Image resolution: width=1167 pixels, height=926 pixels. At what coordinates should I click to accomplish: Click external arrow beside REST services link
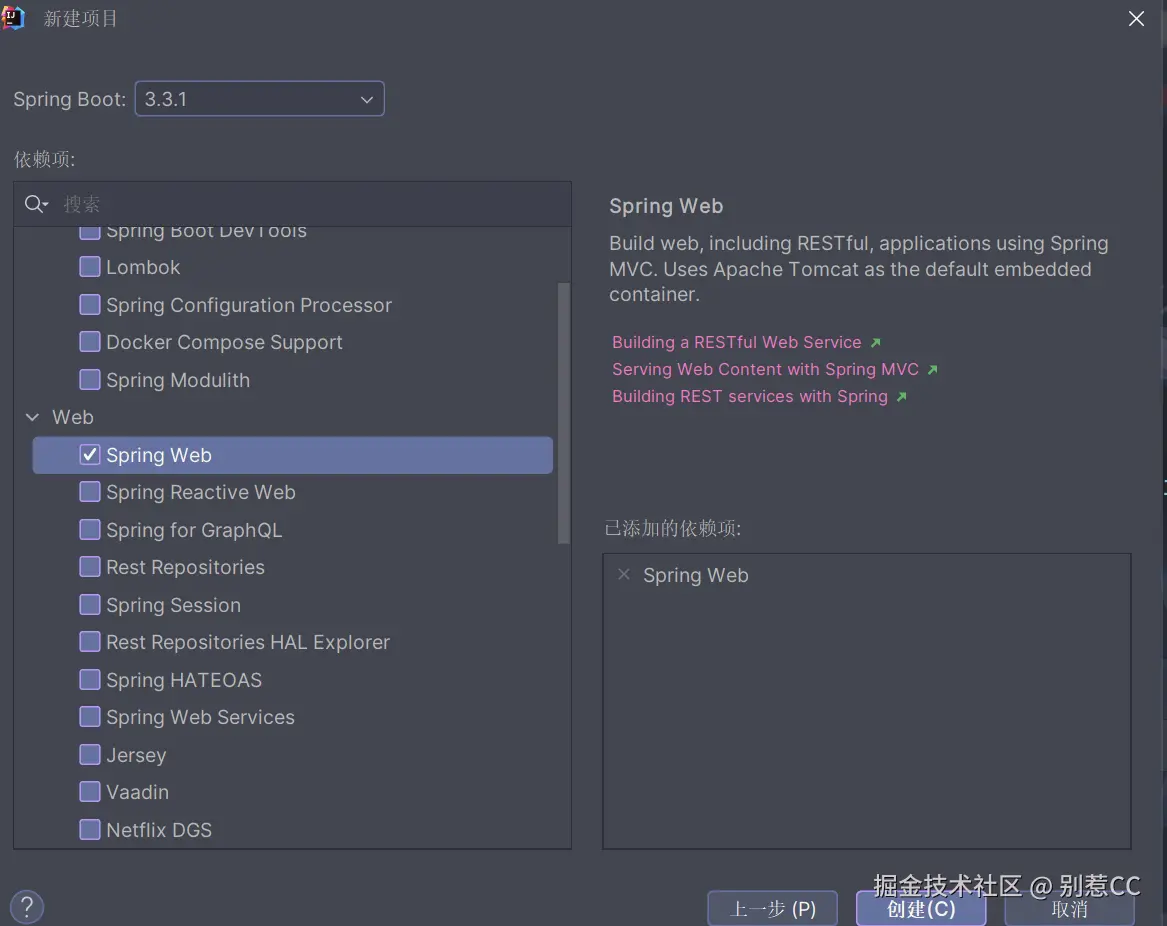point(901,397)
